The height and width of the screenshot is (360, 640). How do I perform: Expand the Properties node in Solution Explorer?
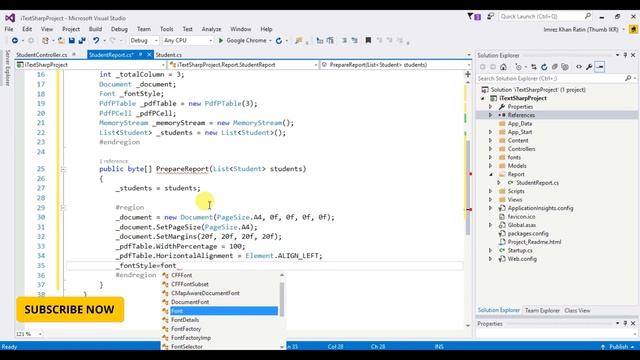(491, 107)
